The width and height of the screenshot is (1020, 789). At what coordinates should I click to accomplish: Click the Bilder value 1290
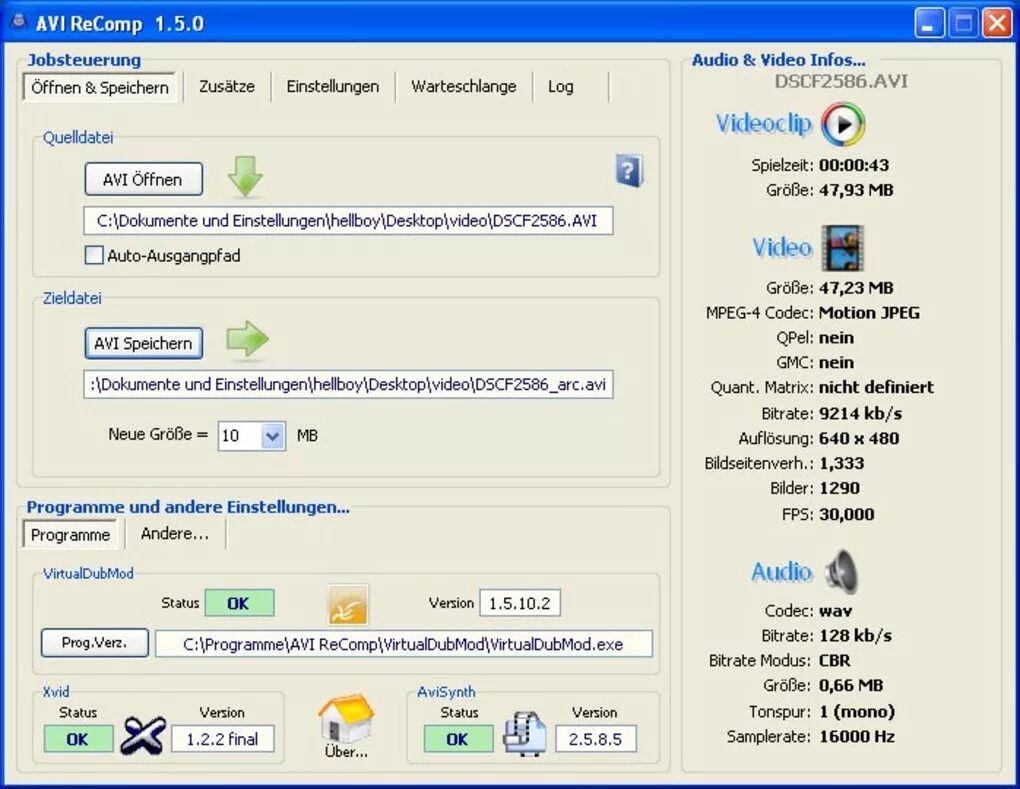pos(839,488)
